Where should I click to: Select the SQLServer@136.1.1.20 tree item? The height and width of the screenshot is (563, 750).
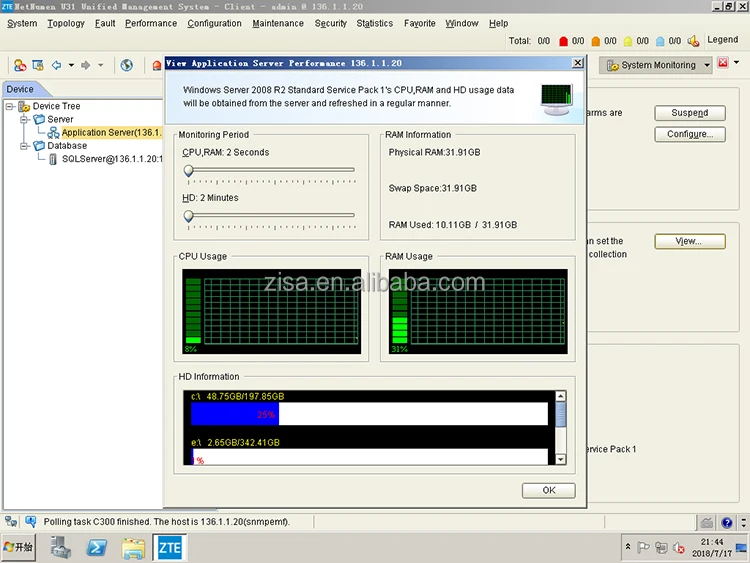tap(112, 158)
